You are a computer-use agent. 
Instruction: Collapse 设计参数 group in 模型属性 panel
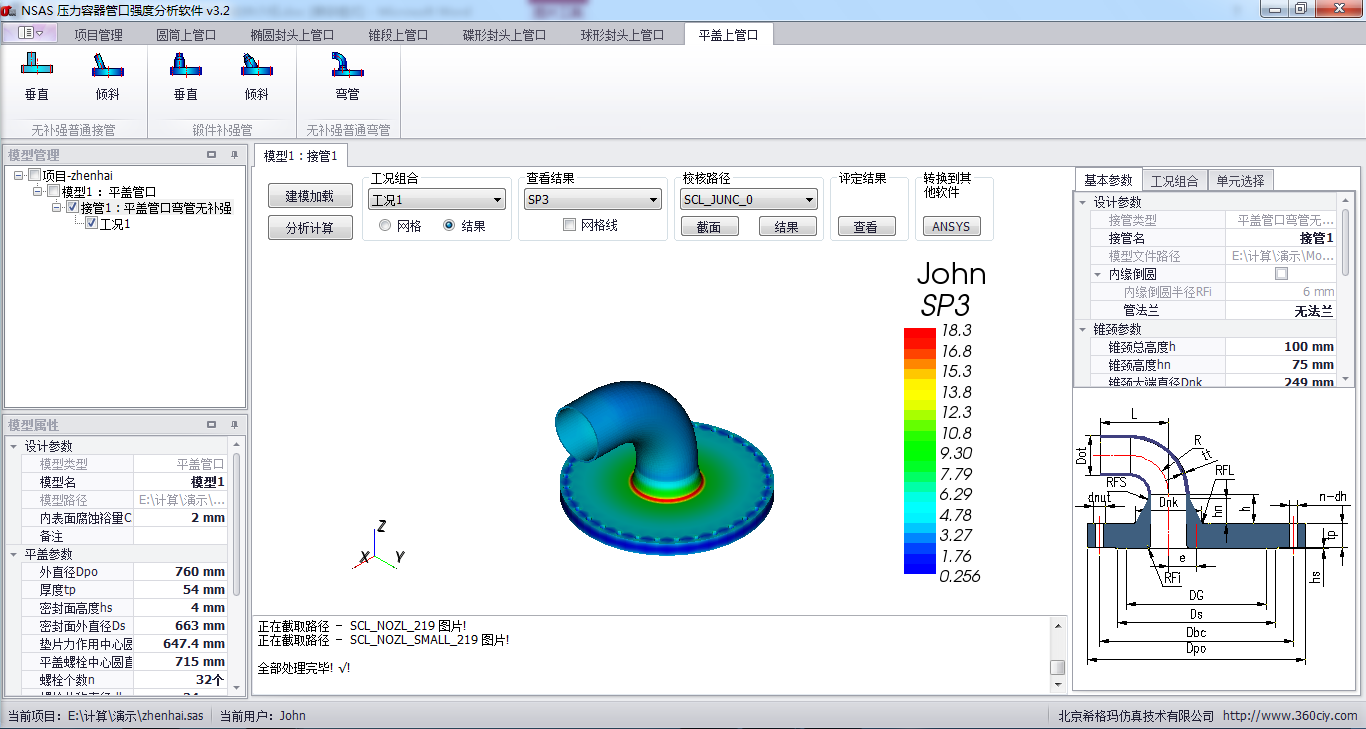[13, 446]
